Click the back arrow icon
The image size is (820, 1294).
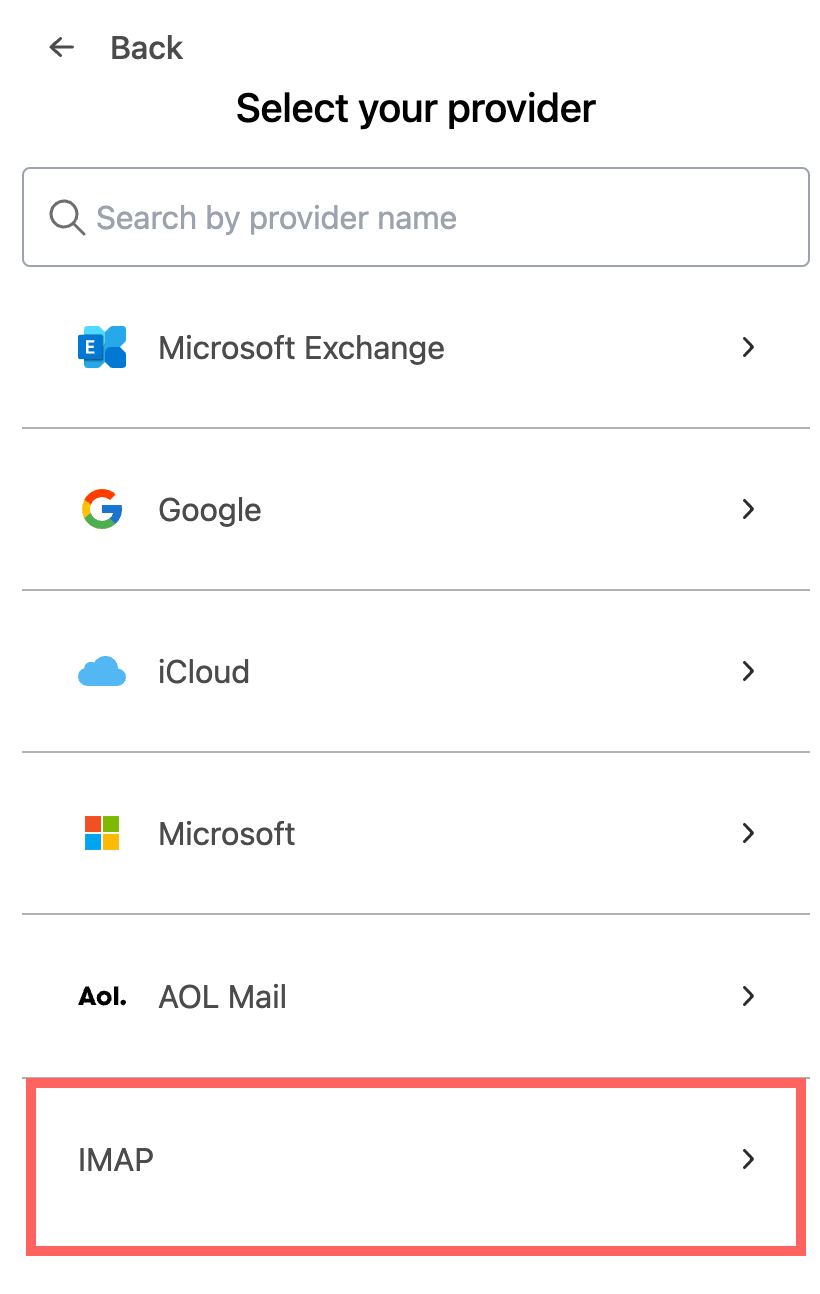tap(62, 47)
